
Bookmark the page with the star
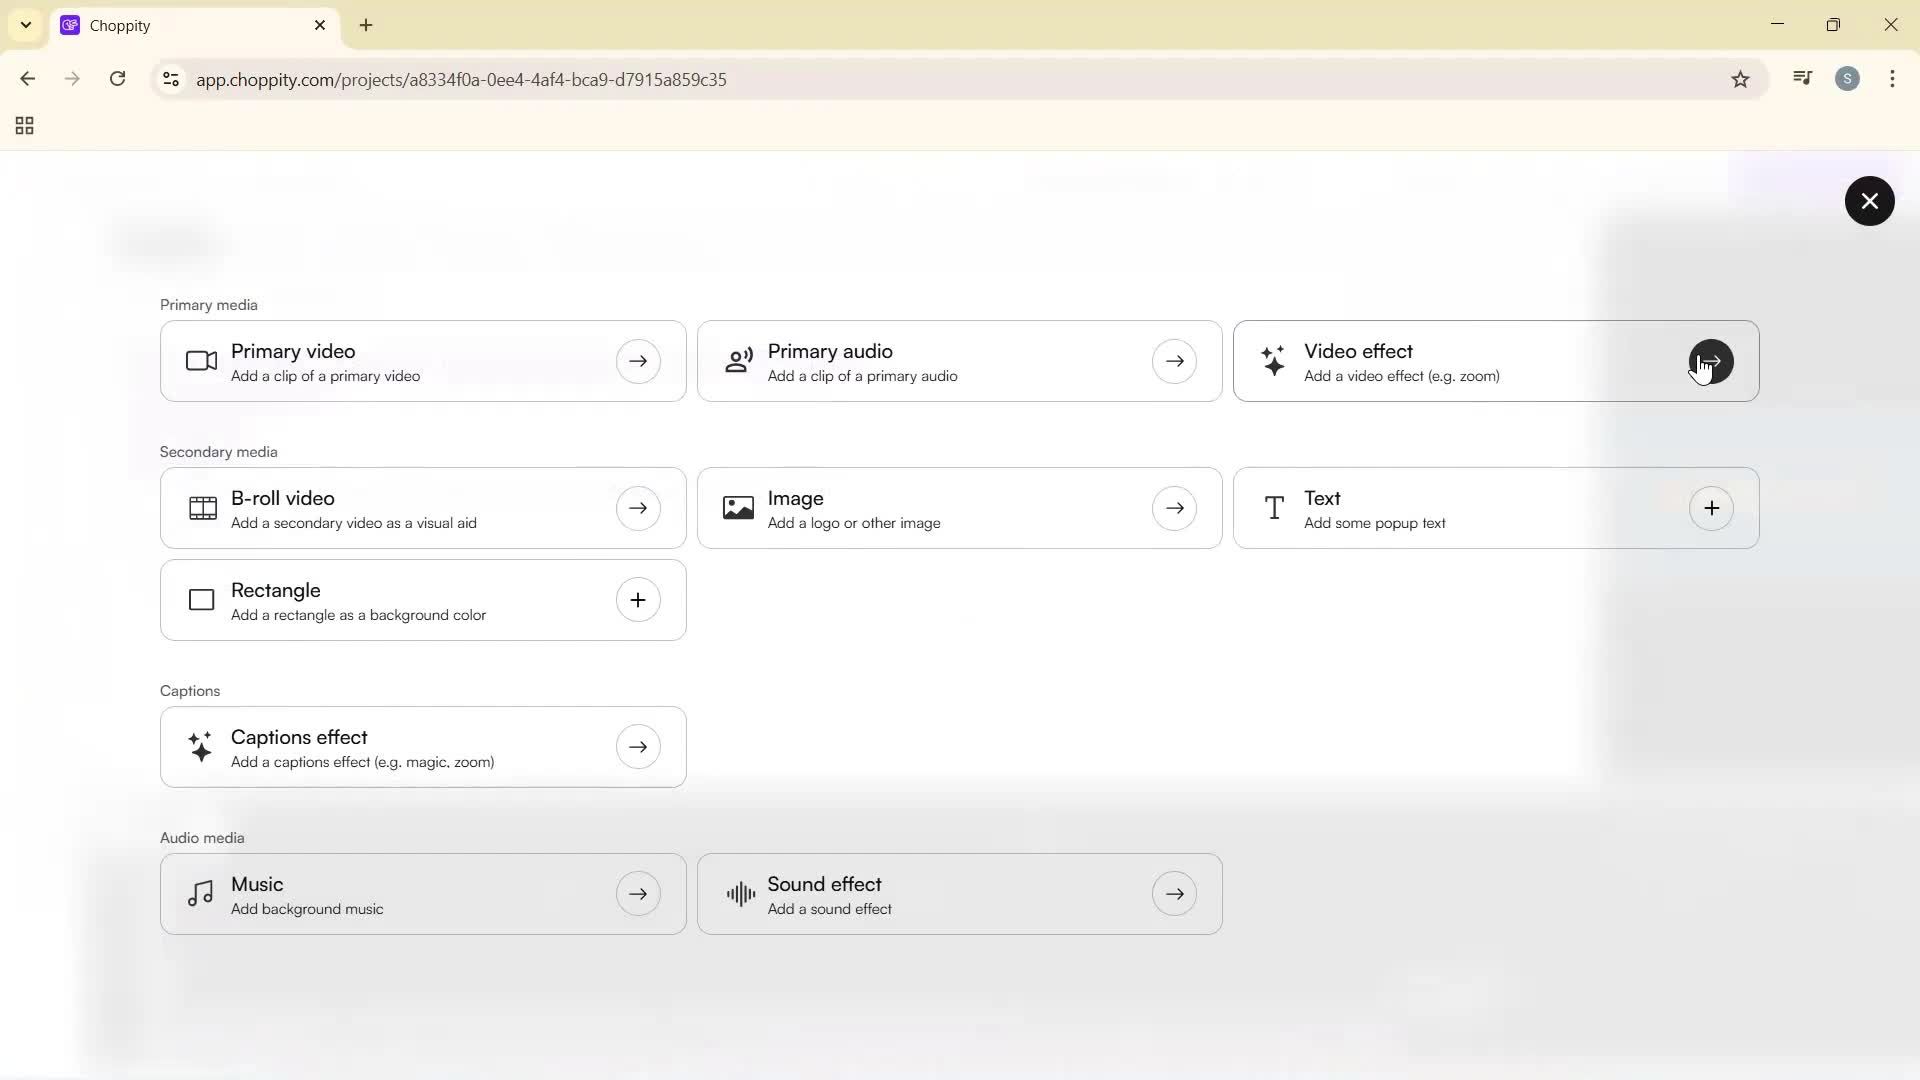[1740, 79]
